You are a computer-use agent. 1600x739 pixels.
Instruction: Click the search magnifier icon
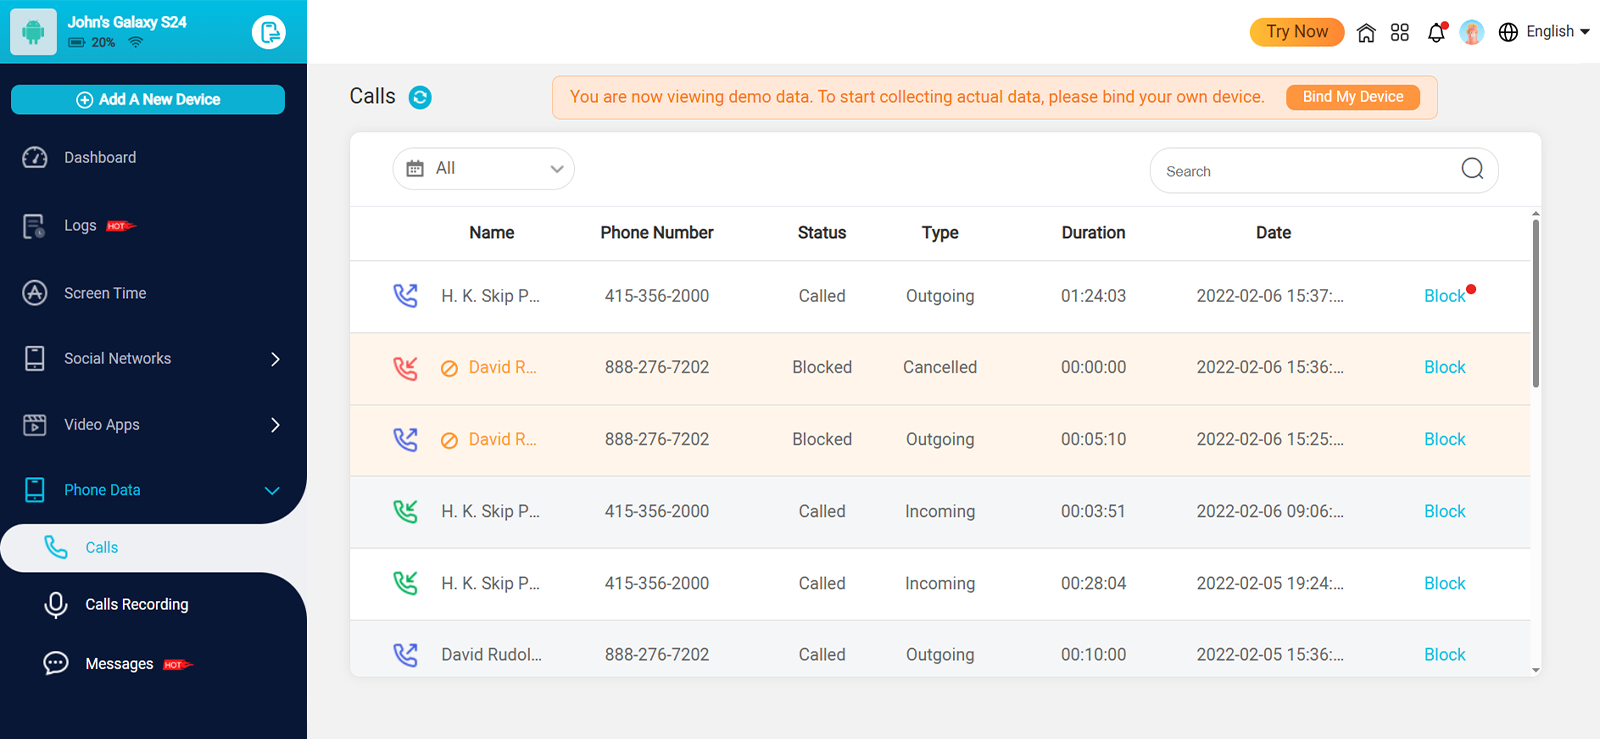pos(1472,169)
